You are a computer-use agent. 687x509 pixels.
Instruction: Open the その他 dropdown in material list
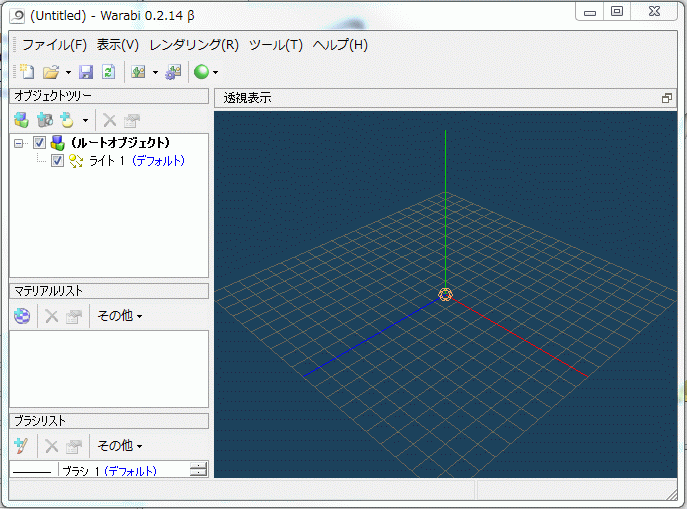click(x=120, y=317)
